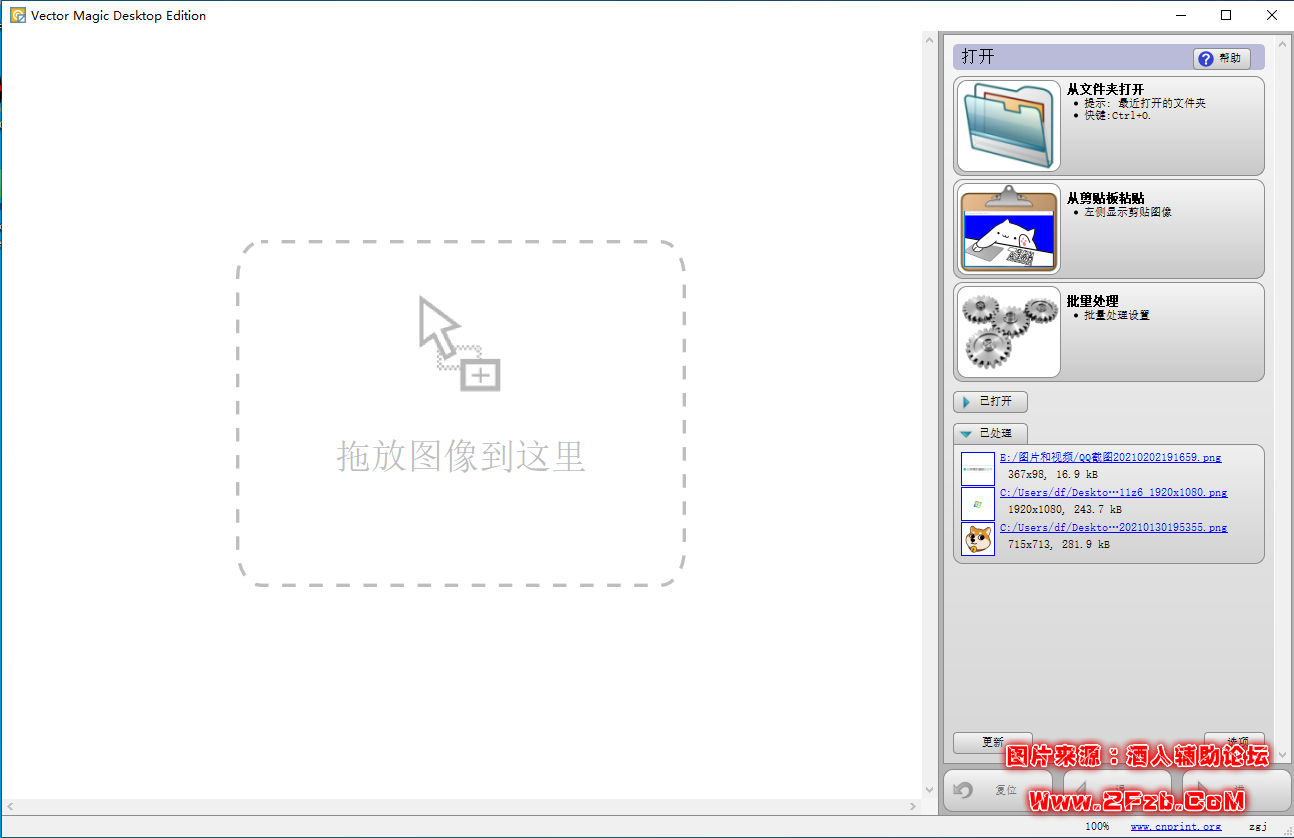Click the dog face image thumbnail
The image size is (1294, 838).
point(977,539)
